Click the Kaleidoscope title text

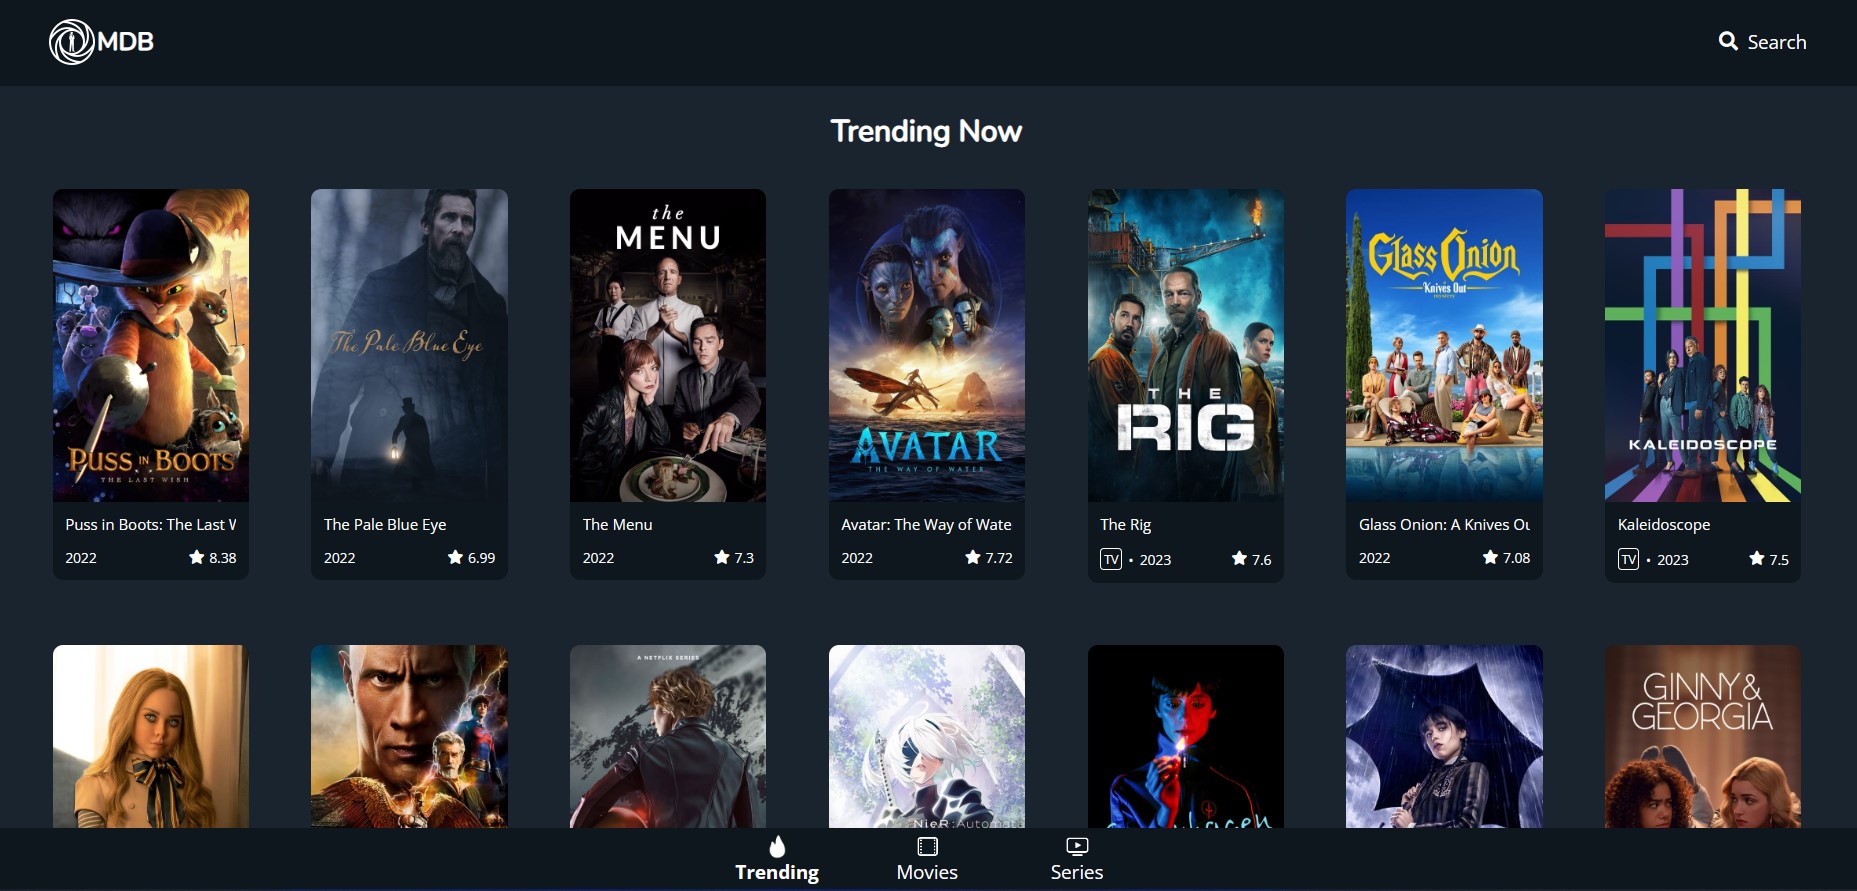1664,524
